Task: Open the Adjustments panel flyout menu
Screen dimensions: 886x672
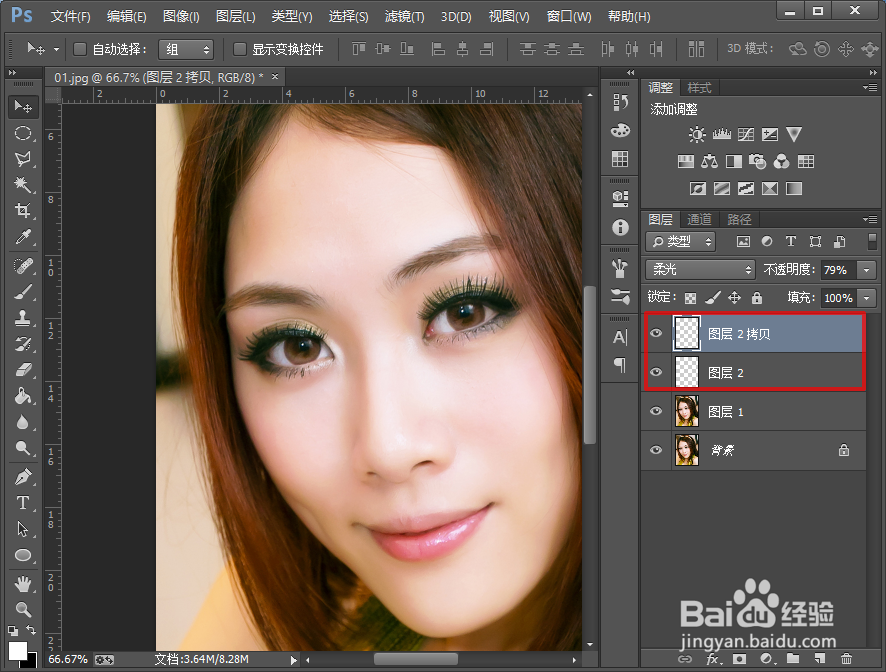Action: [x=870, y=88]
